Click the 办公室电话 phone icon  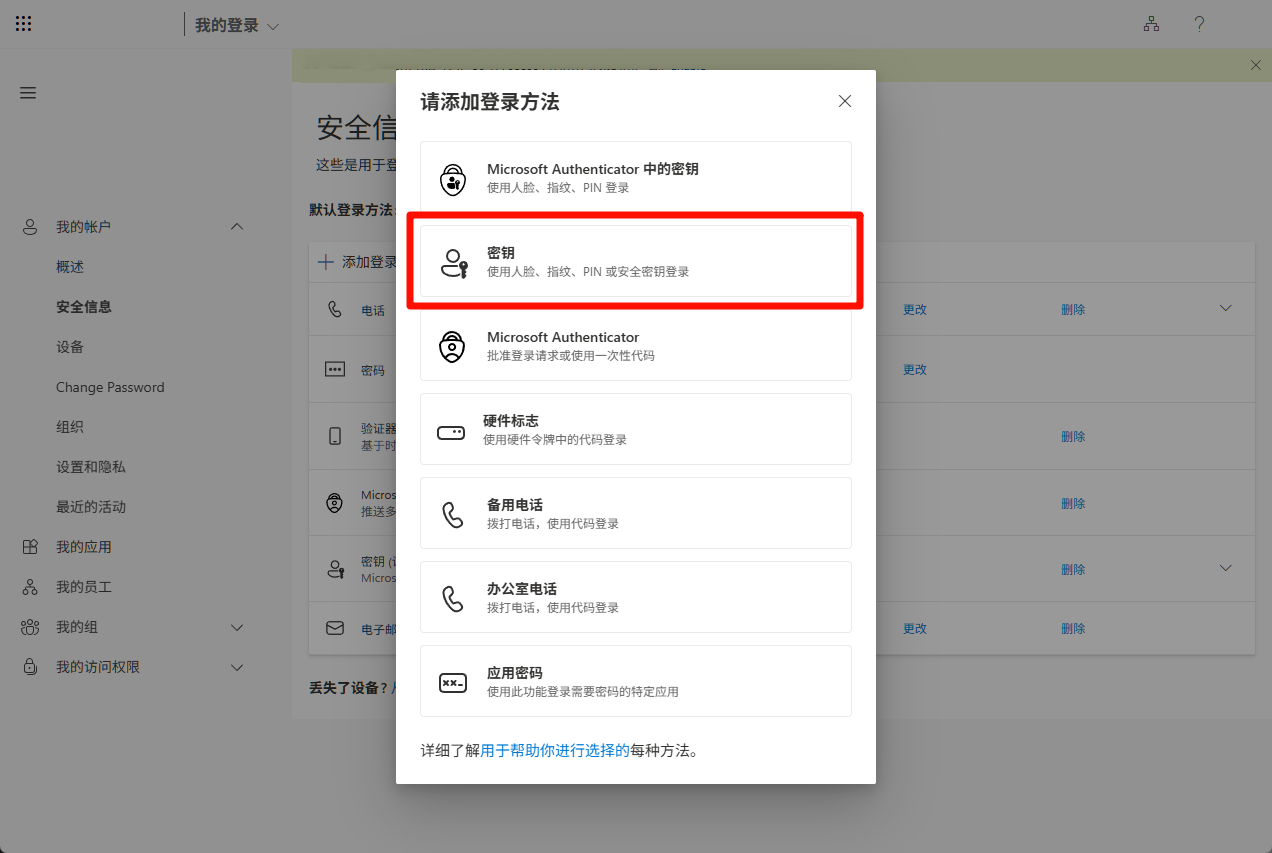tap(453, 599)
